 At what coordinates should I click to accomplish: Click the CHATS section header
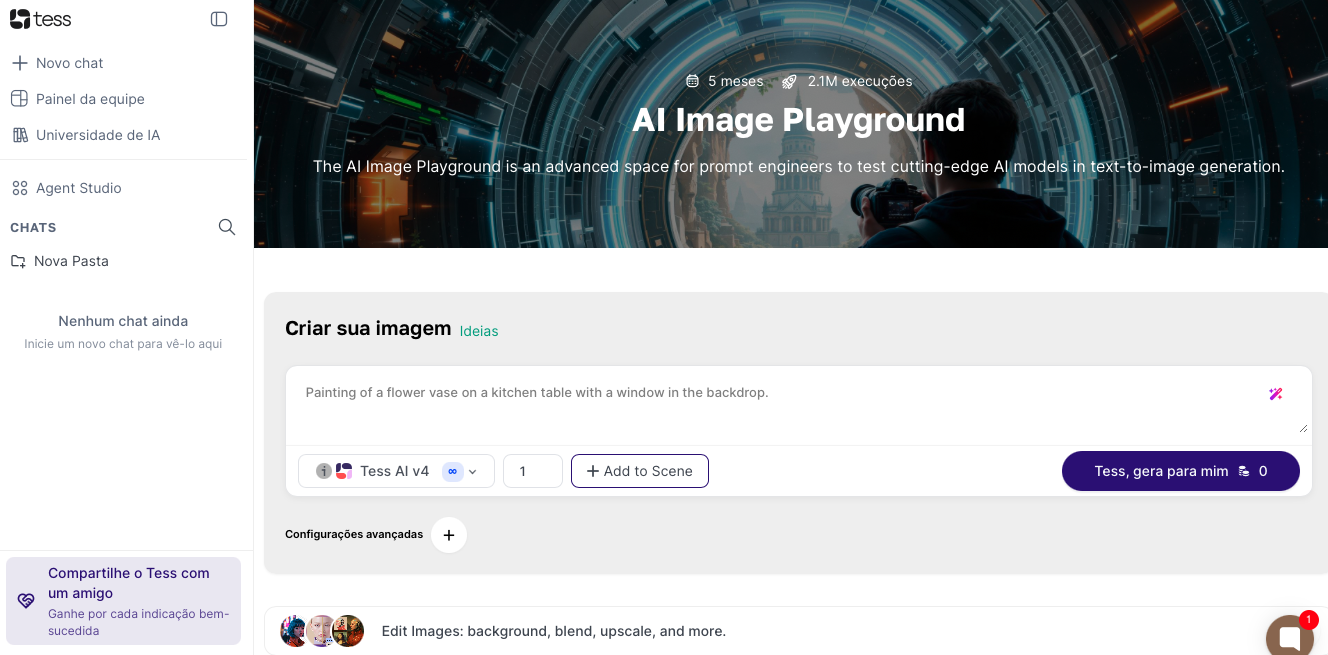click(x=33, y=228)
